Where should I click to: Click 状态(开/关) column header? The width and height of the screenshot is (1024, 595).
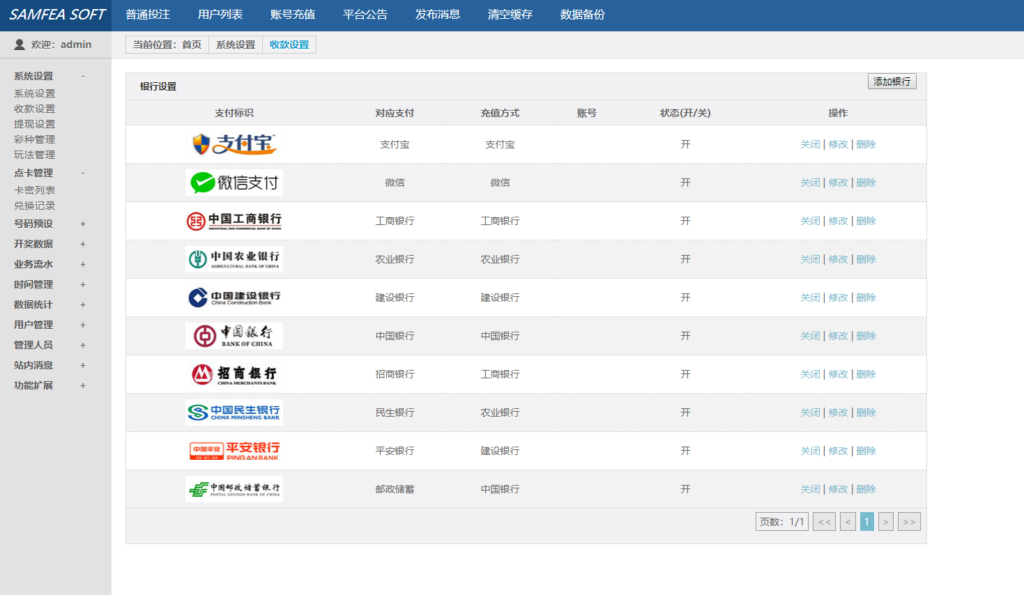[x=685, y=113]
